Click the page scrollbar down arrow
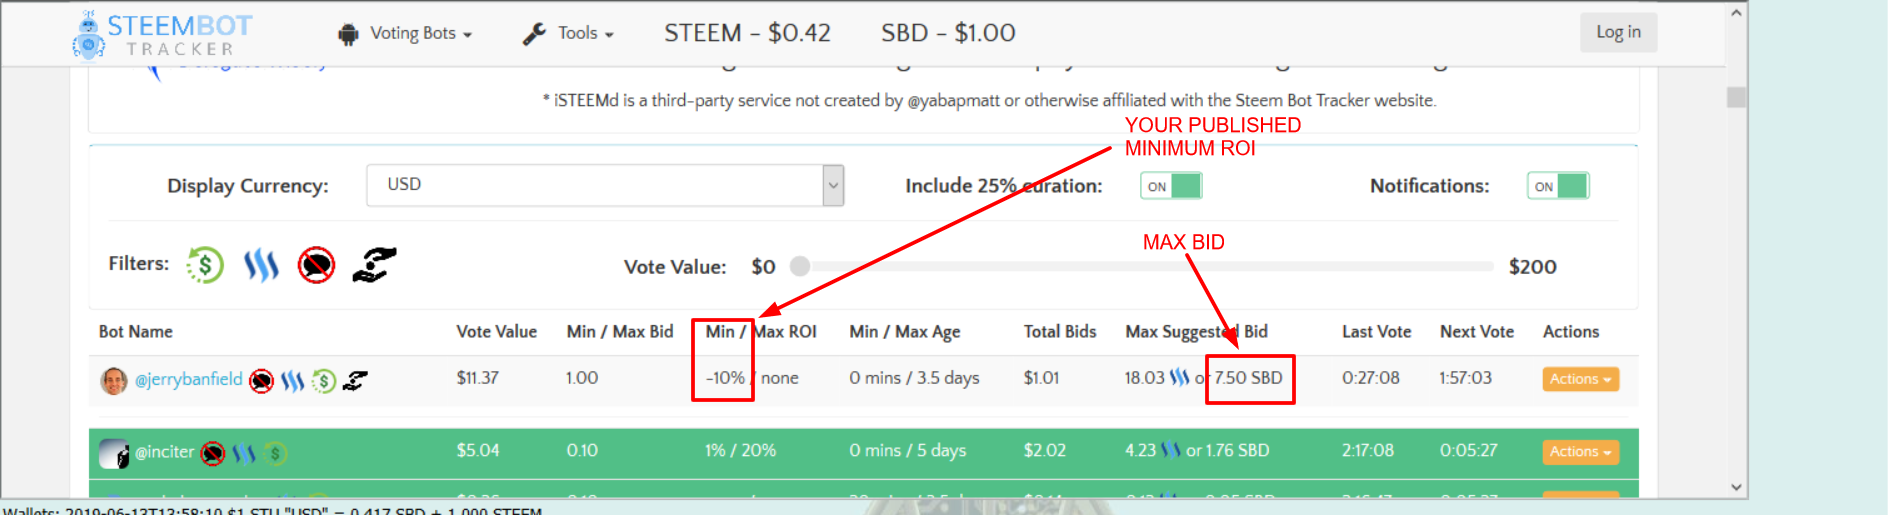The width and height of the screenshot is (1890, 515). (1736, 487)
